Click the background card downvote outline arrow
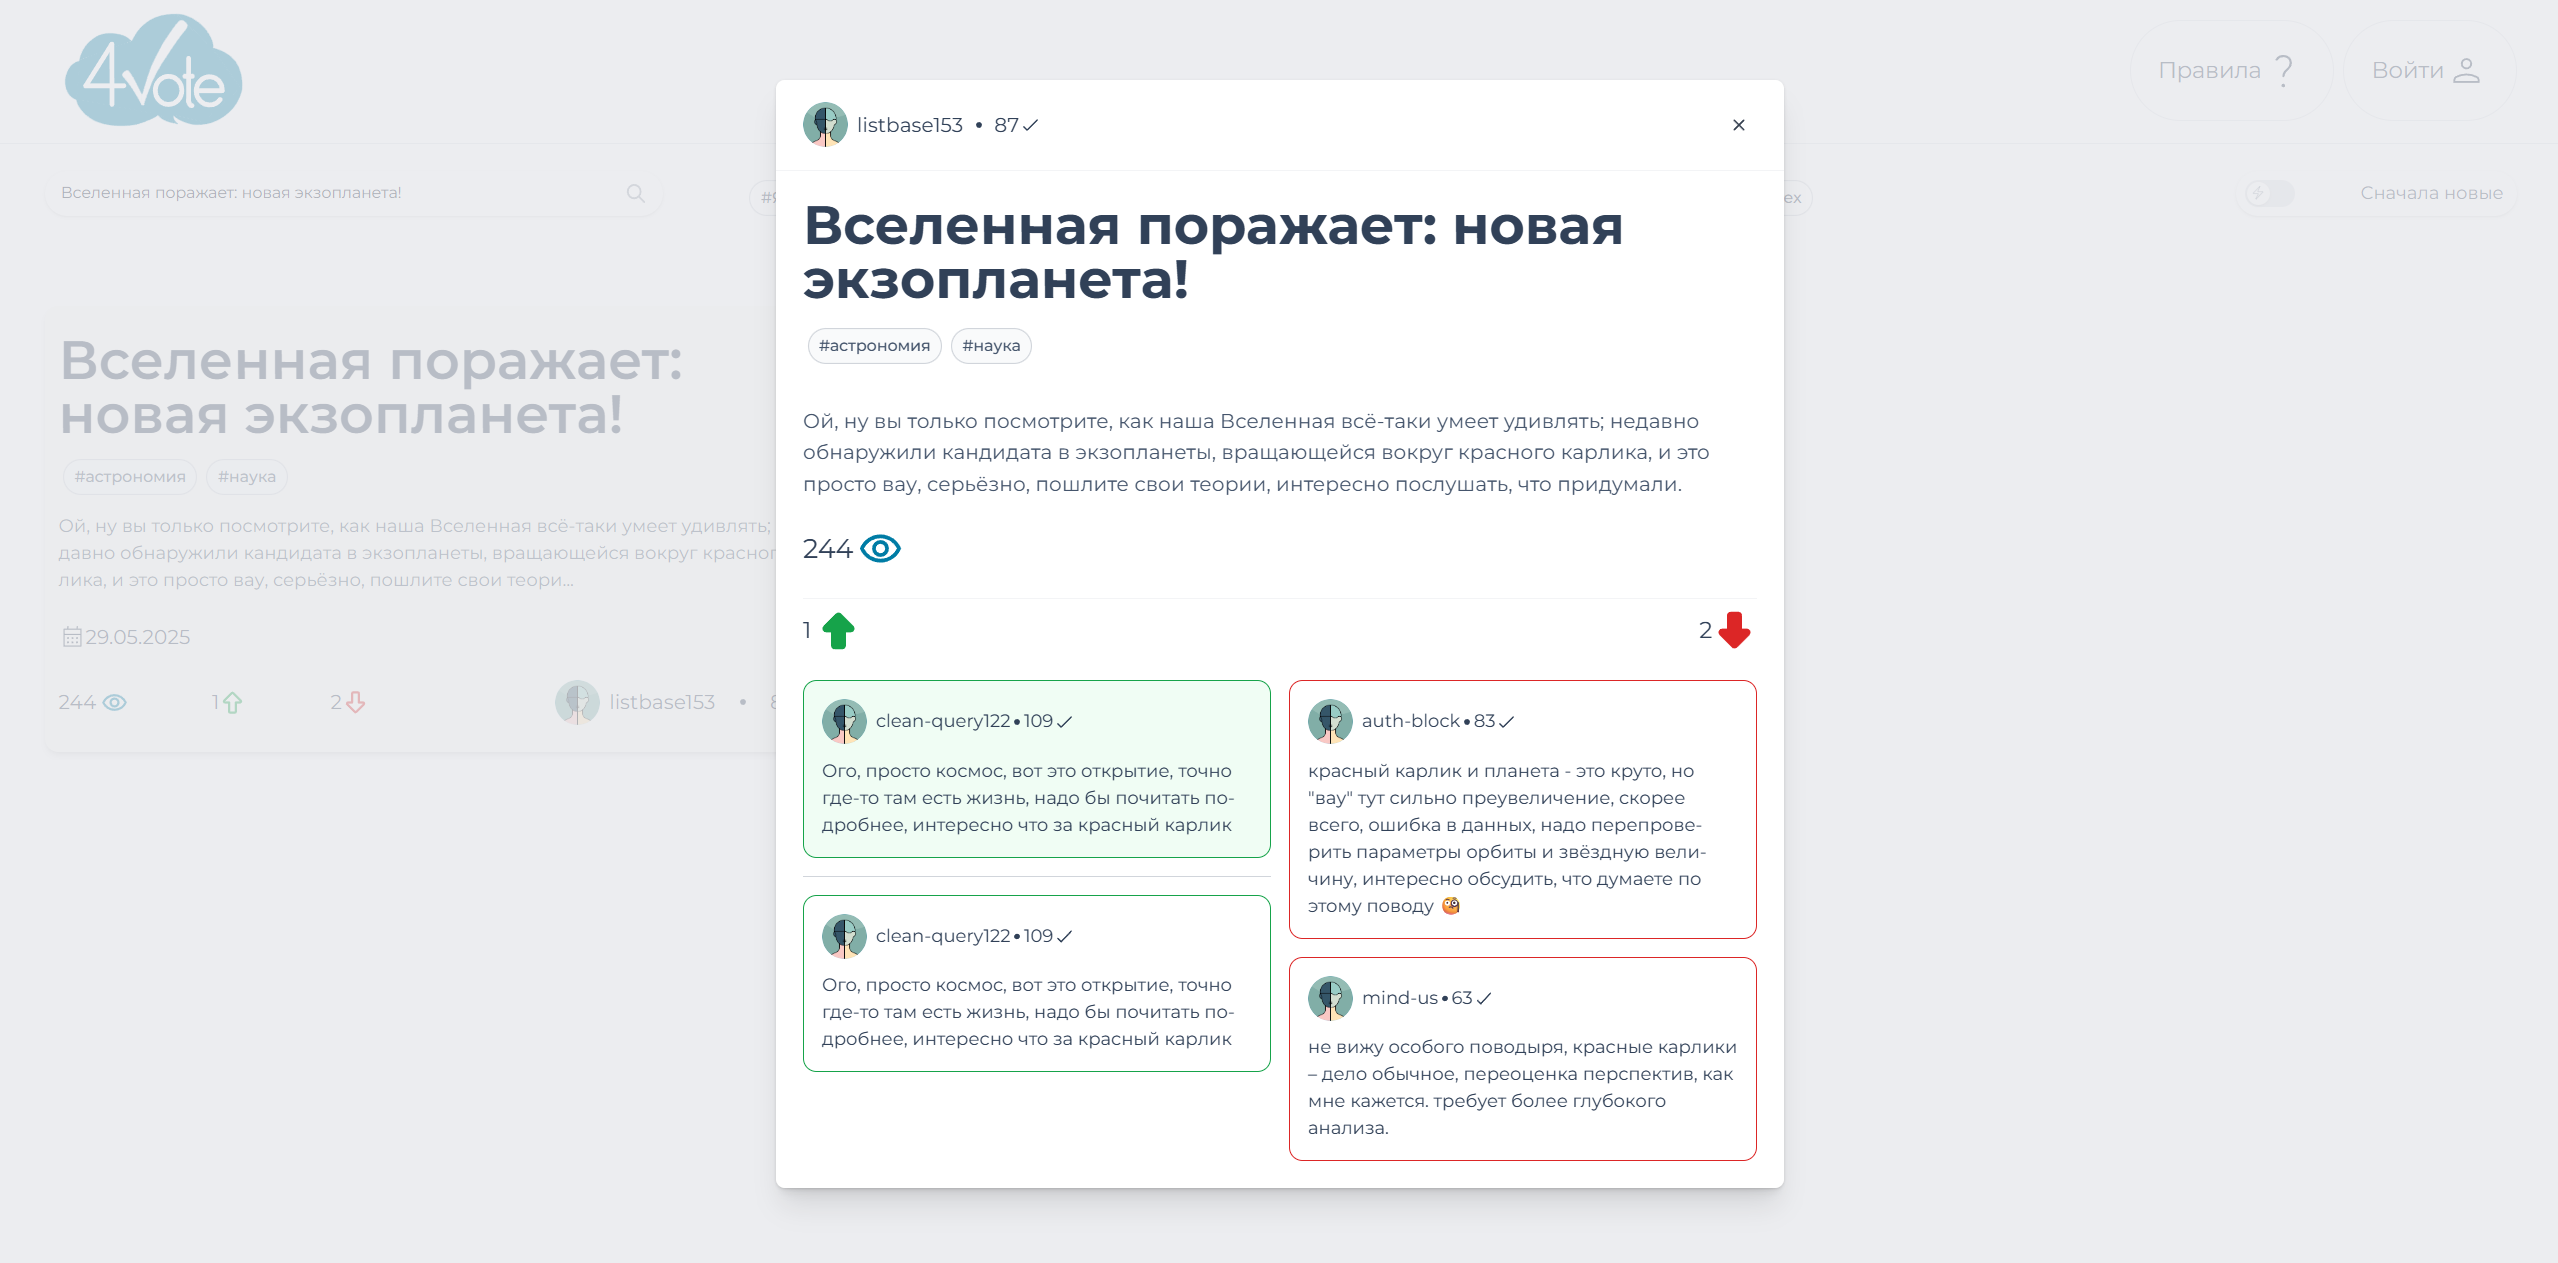 click(355, 703)
